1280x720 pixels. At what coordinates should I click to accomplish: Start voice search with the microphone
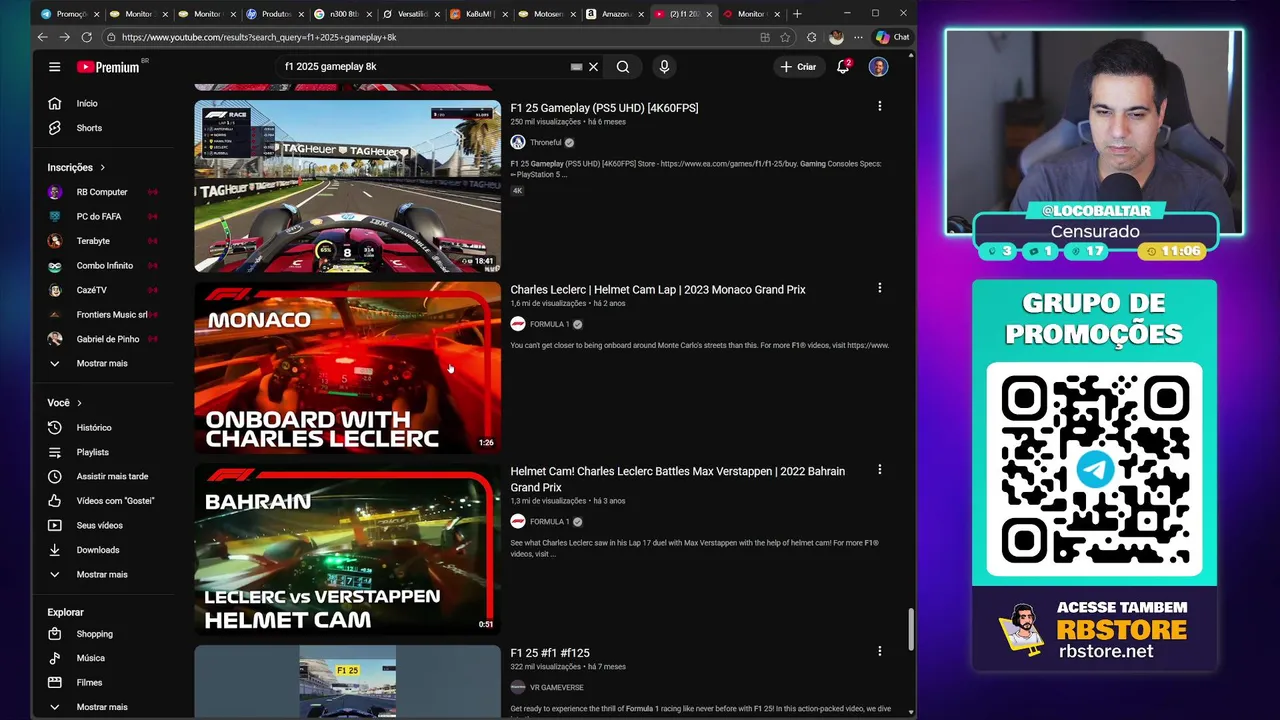click(x=664, y=67)
